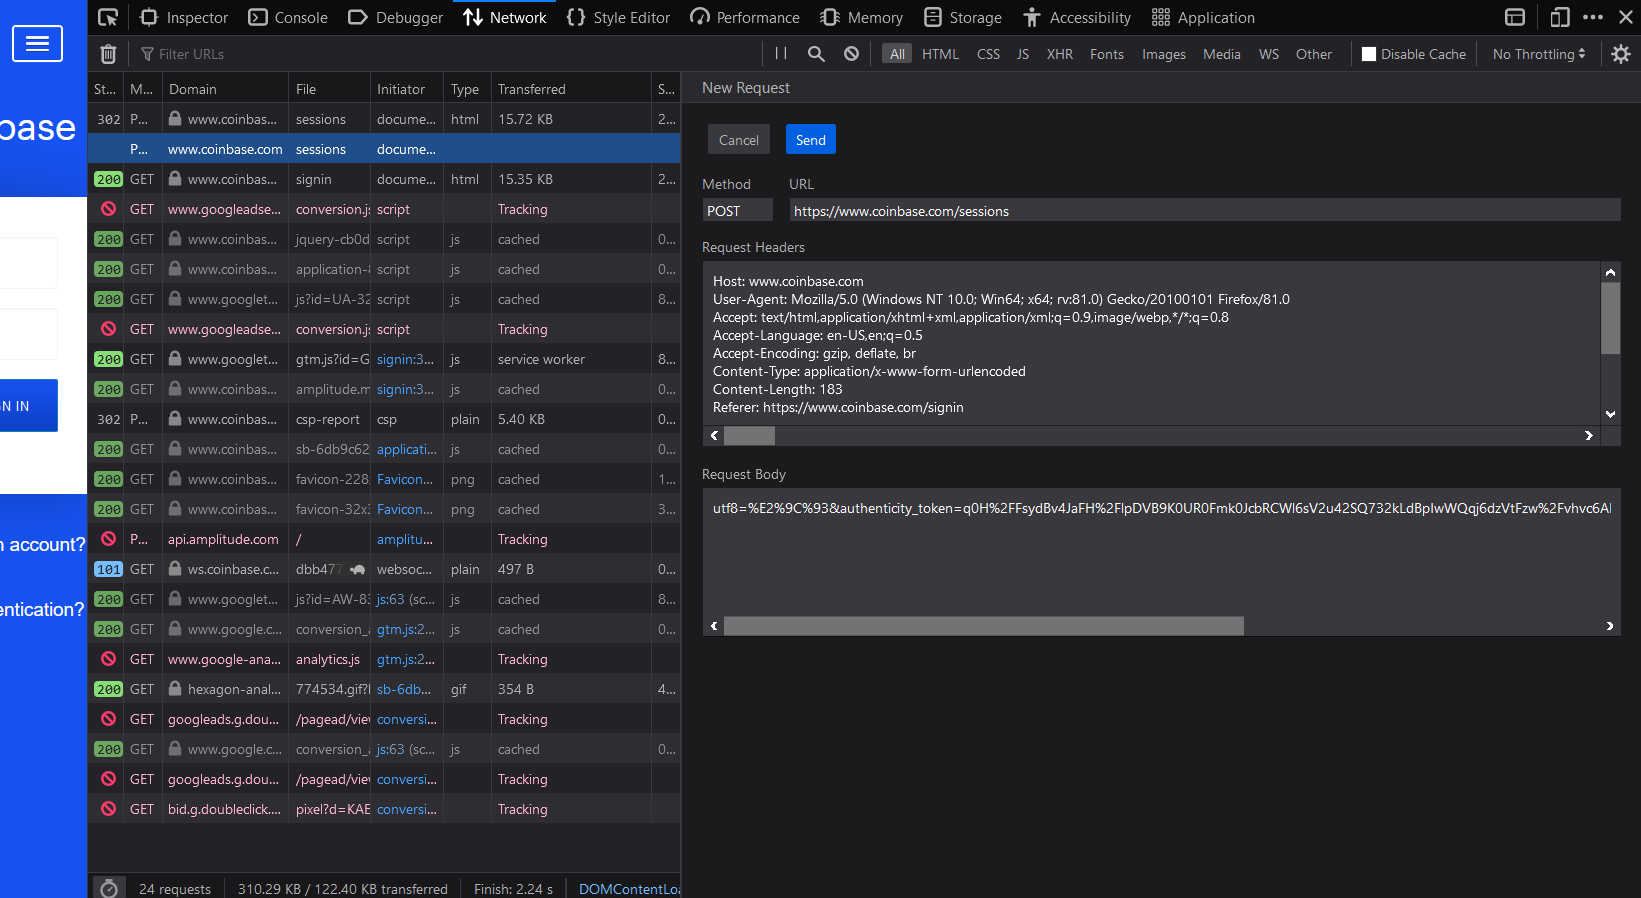Toggle responsive design mode icon
Viewport: 1641px width, 898px height.
[x=1559, y=17]
